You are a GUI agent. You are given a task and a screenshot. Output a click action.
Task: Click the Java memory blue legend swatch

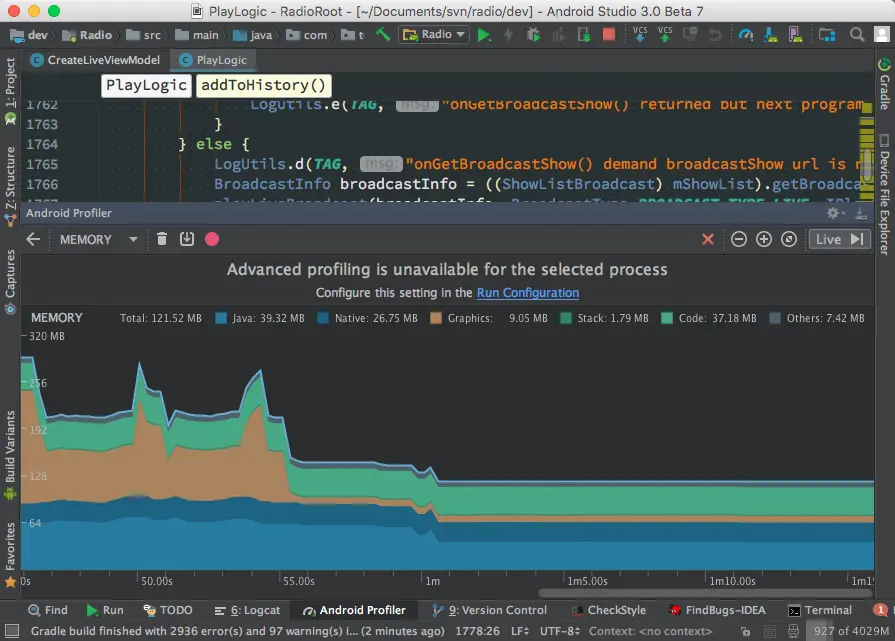coord(221,318)
